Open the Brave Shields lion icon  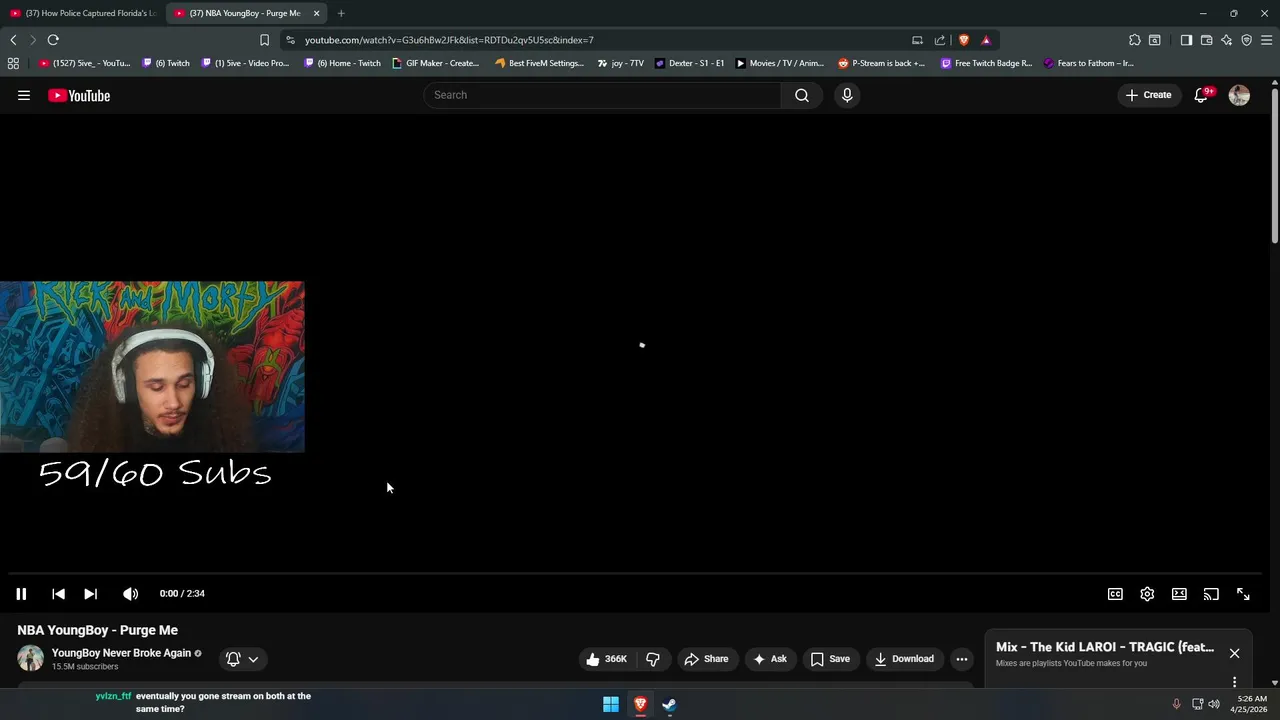pyautogui.click(x=964, y=40)
